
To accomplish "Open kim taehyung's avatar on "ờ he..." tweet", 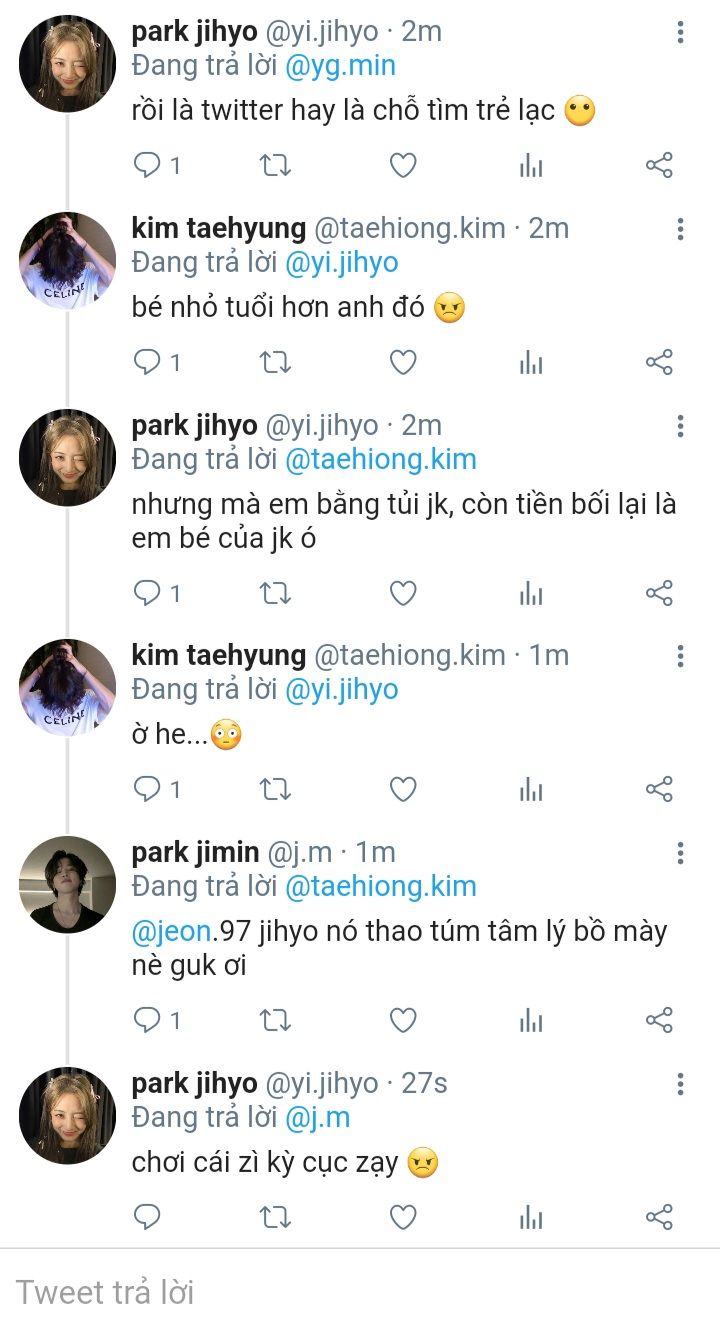I will [67, 687].
